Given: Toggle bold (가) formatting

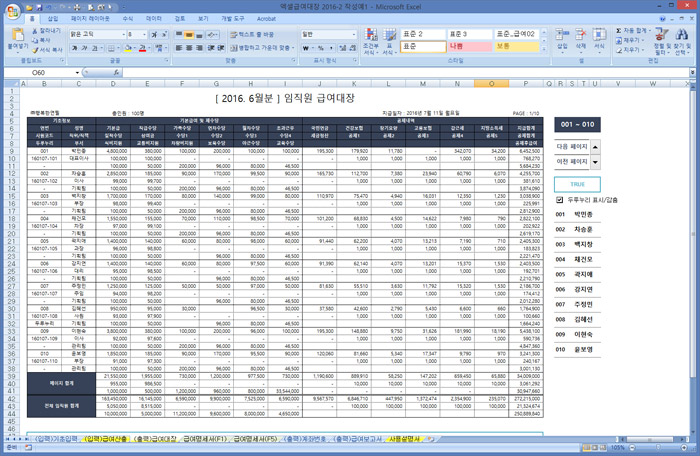Looking at the screenshot, I should pos(74,48).
